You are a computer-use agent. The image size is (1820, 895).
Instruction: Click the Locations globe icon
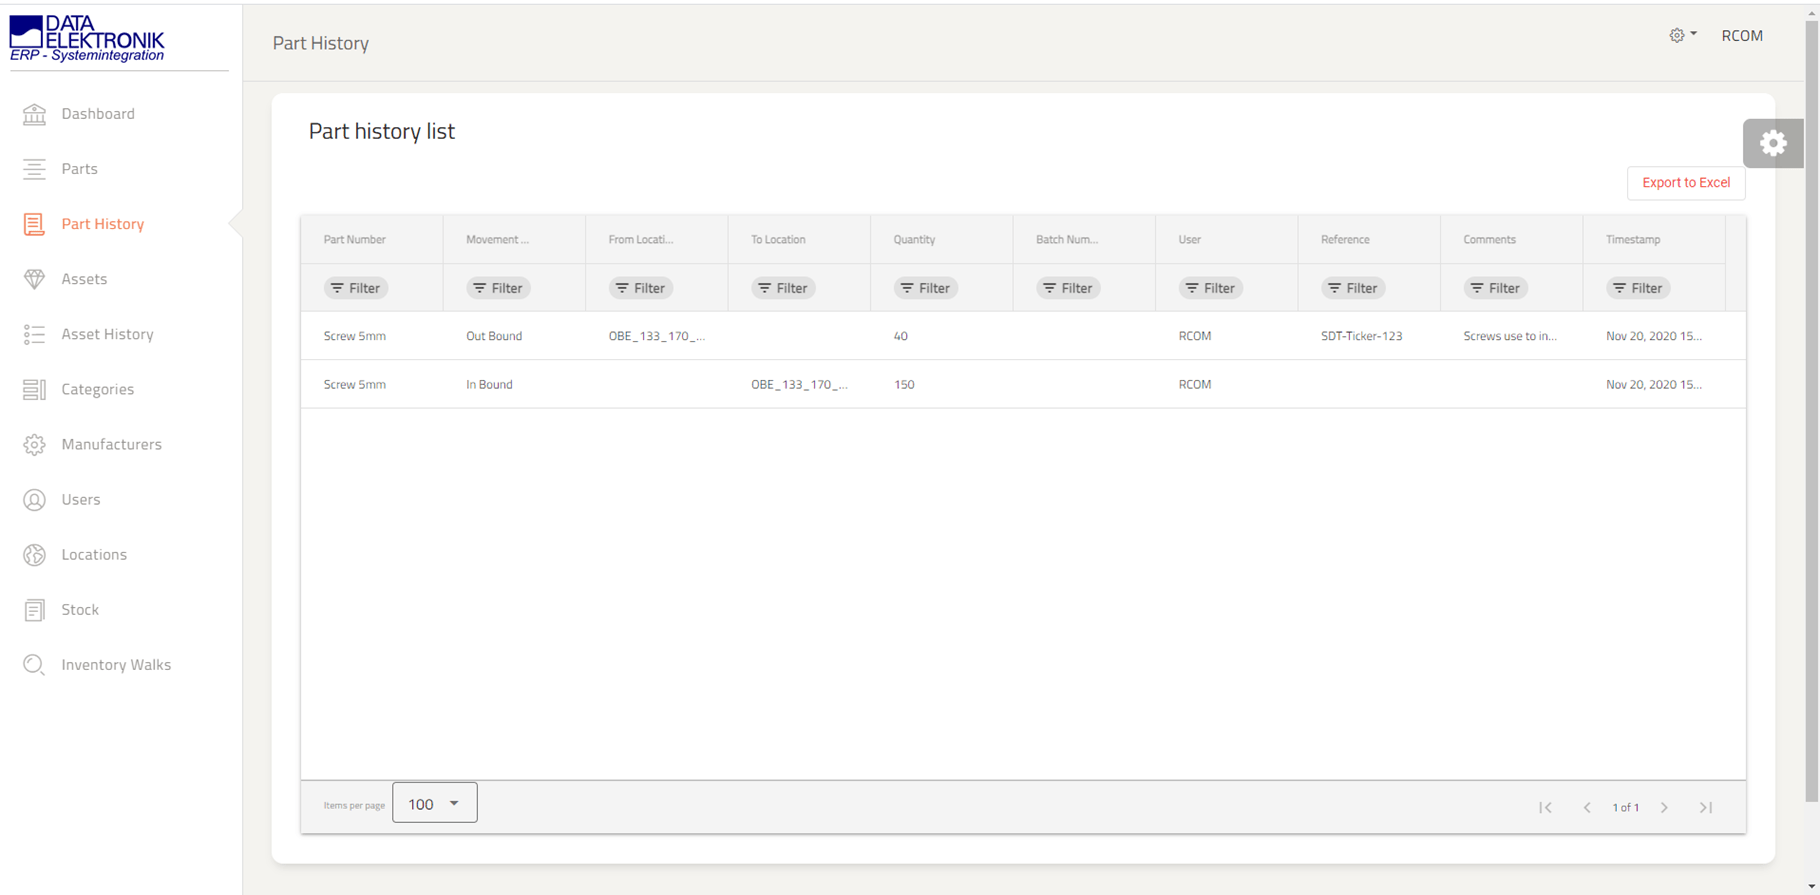point(34,554)
